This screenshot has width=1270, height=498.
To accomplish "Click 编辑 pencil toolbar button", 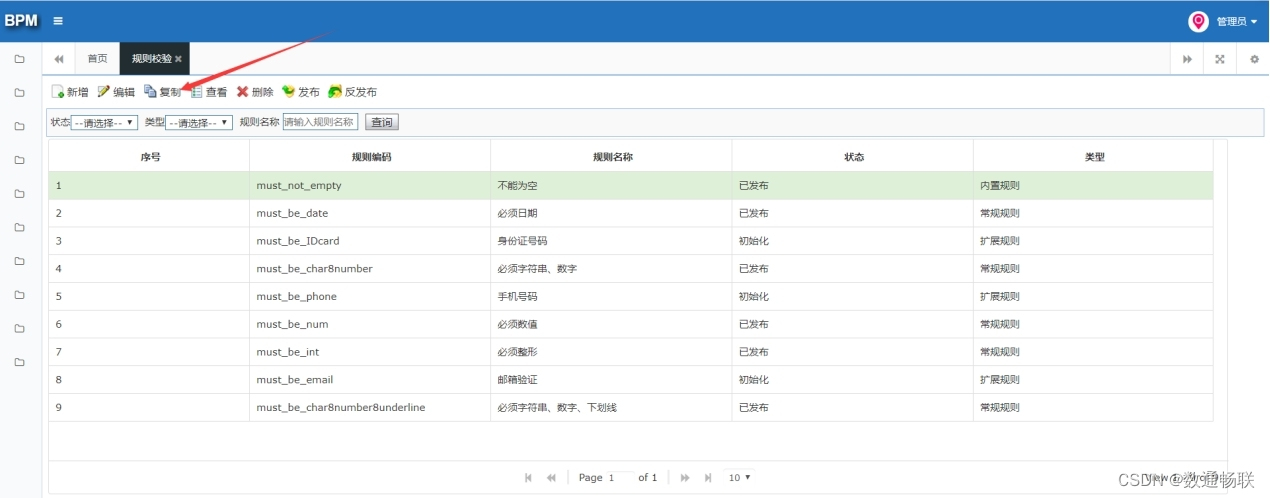I will pos(116,92).
